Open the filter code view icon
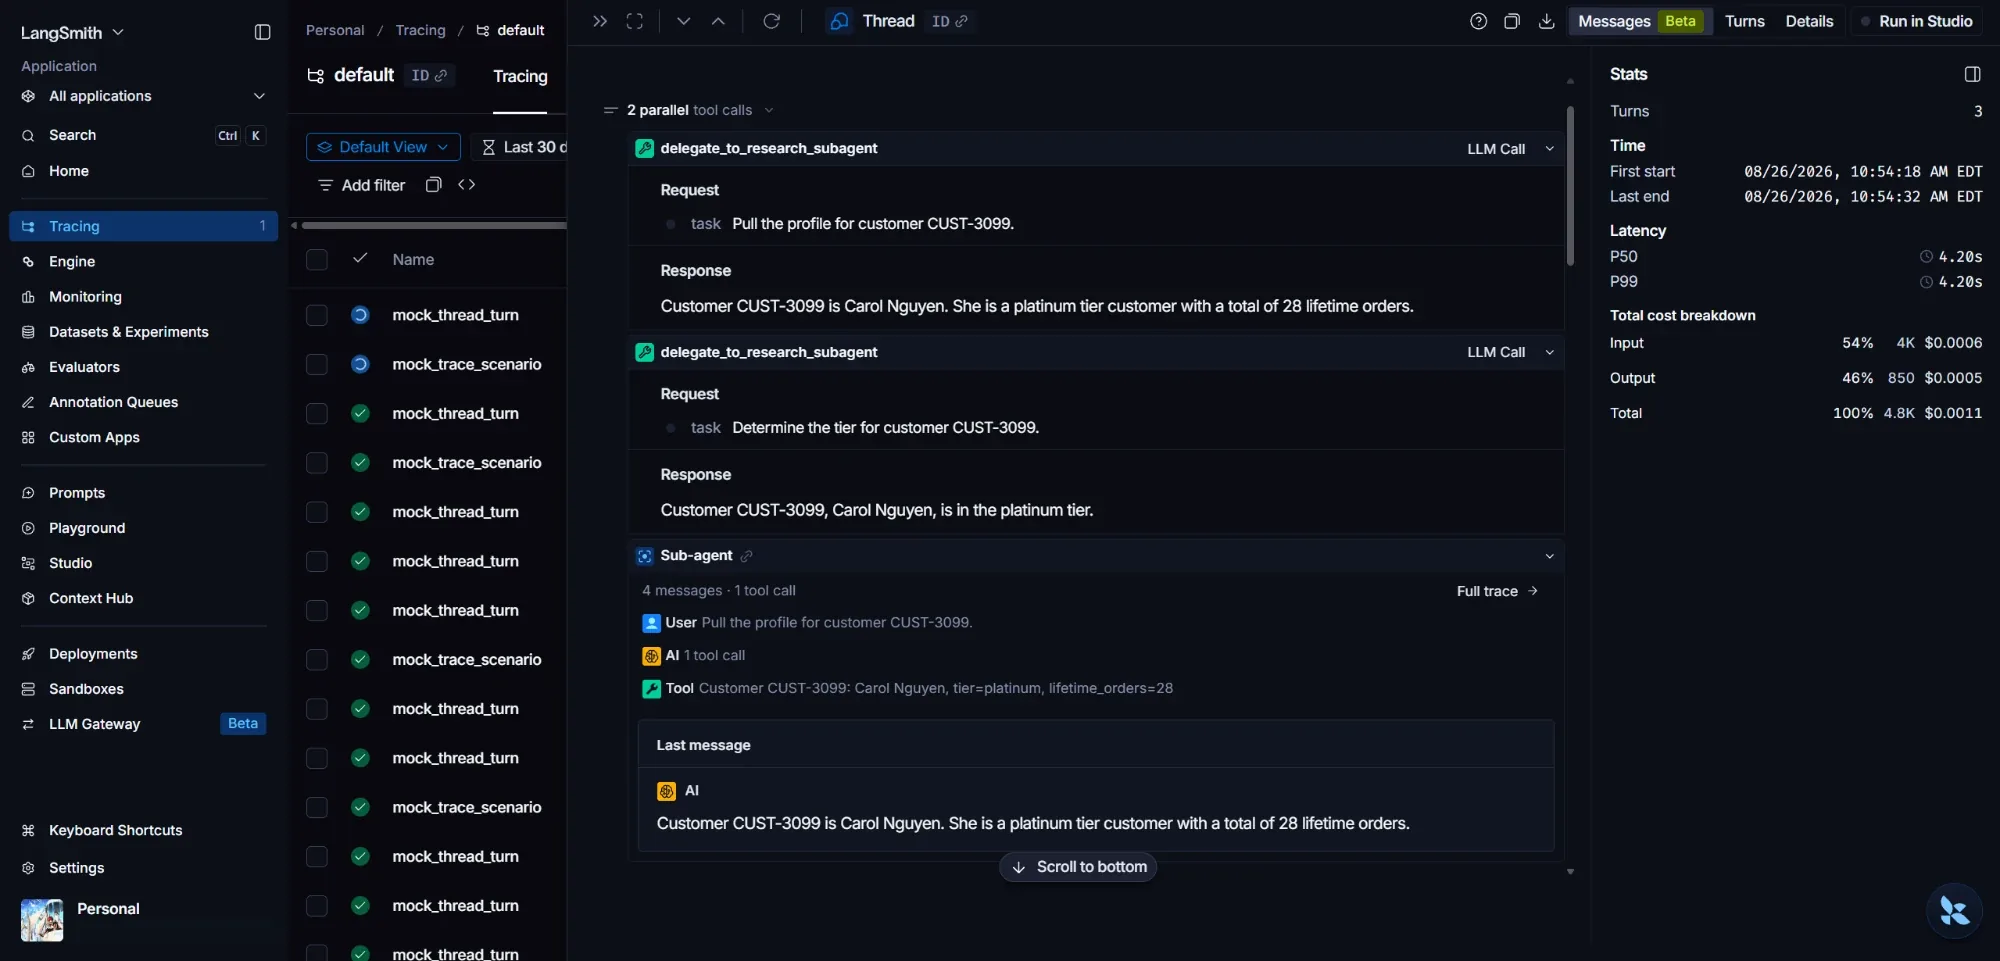The width and height of the screenshot is (2000, 961). 467,184
